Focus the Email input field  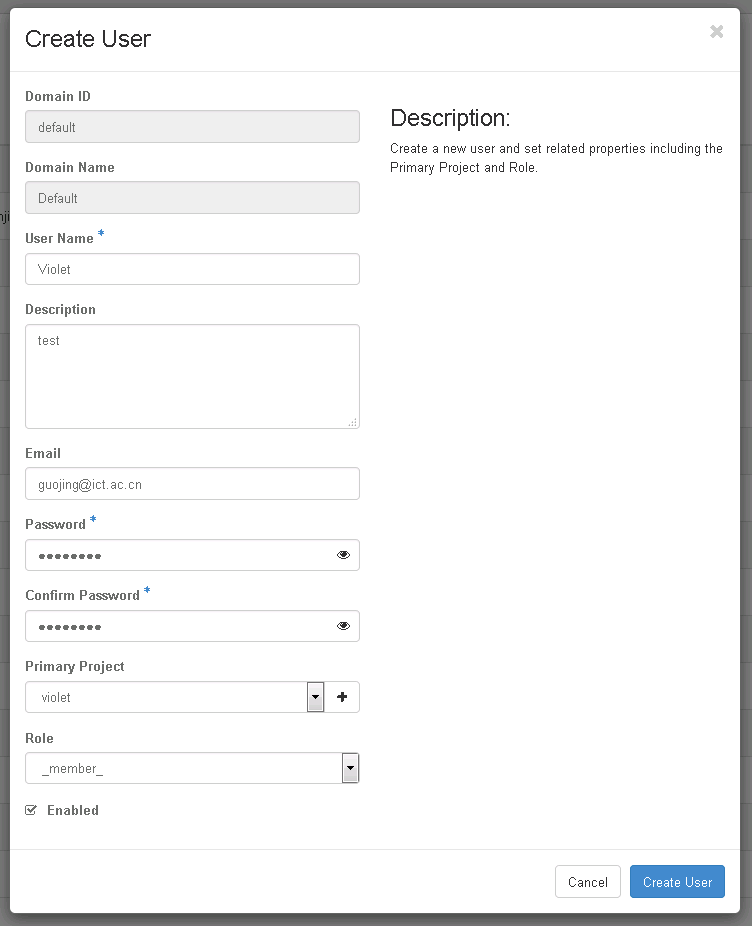193,484
